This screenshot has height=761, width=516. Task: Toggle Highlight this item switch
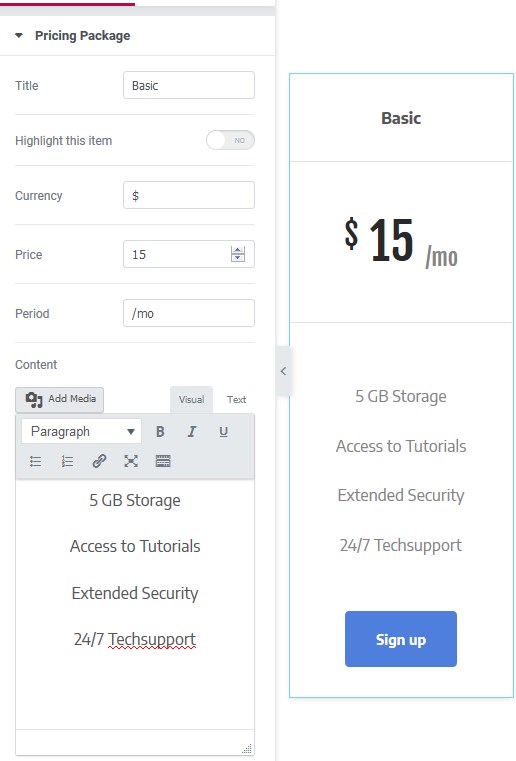click(230, 140)
